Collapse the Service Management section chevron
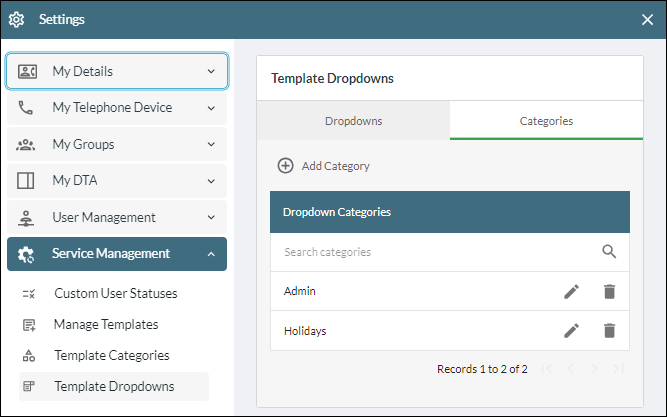Image resolution: width=667 pixels, height=417 pixels. (211, 254)
